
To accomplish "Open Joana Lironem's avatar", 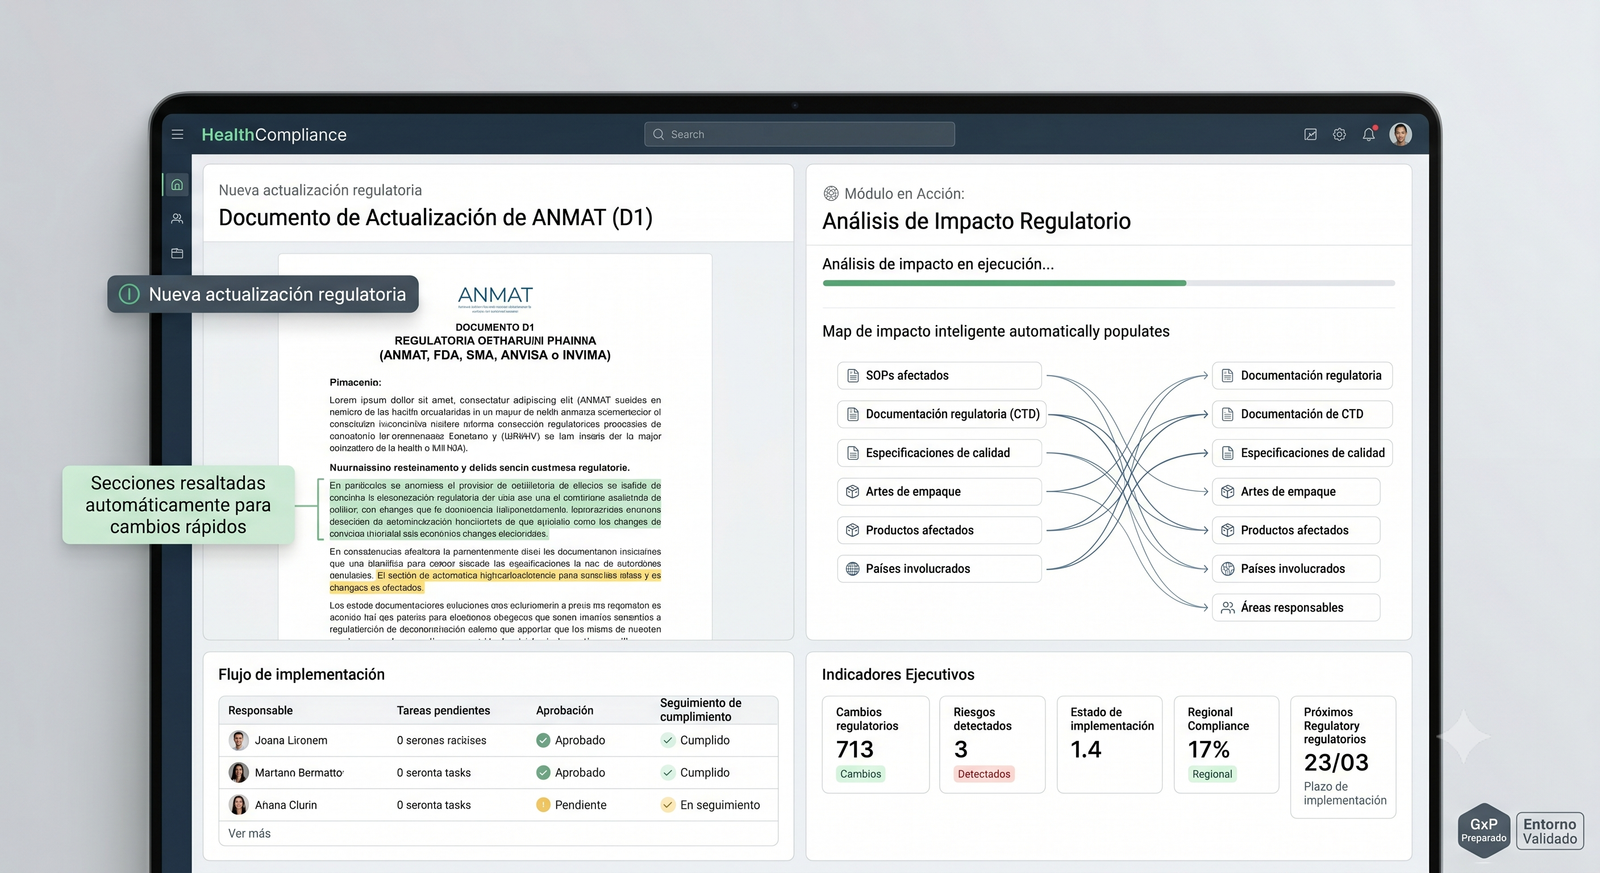I will tap(239, 741).
